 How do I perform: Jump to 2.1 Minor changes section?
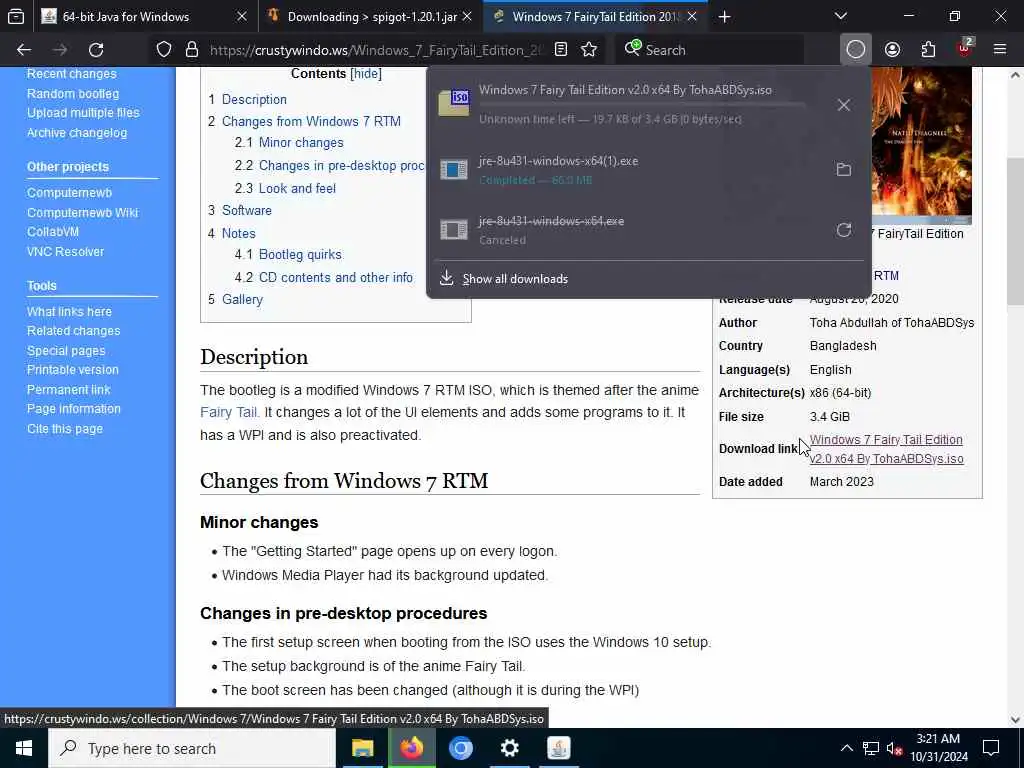click(x=289, y=142)
